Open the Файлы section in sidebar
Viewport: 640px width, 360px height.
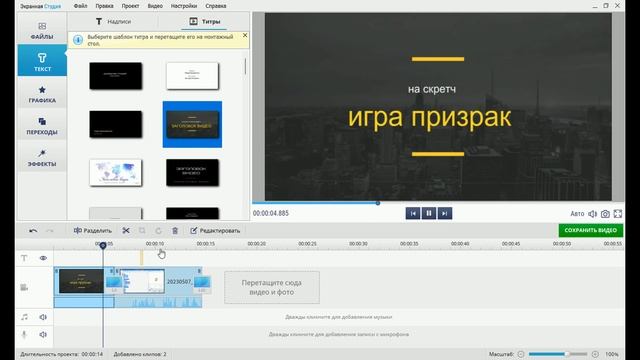[42, 31]
